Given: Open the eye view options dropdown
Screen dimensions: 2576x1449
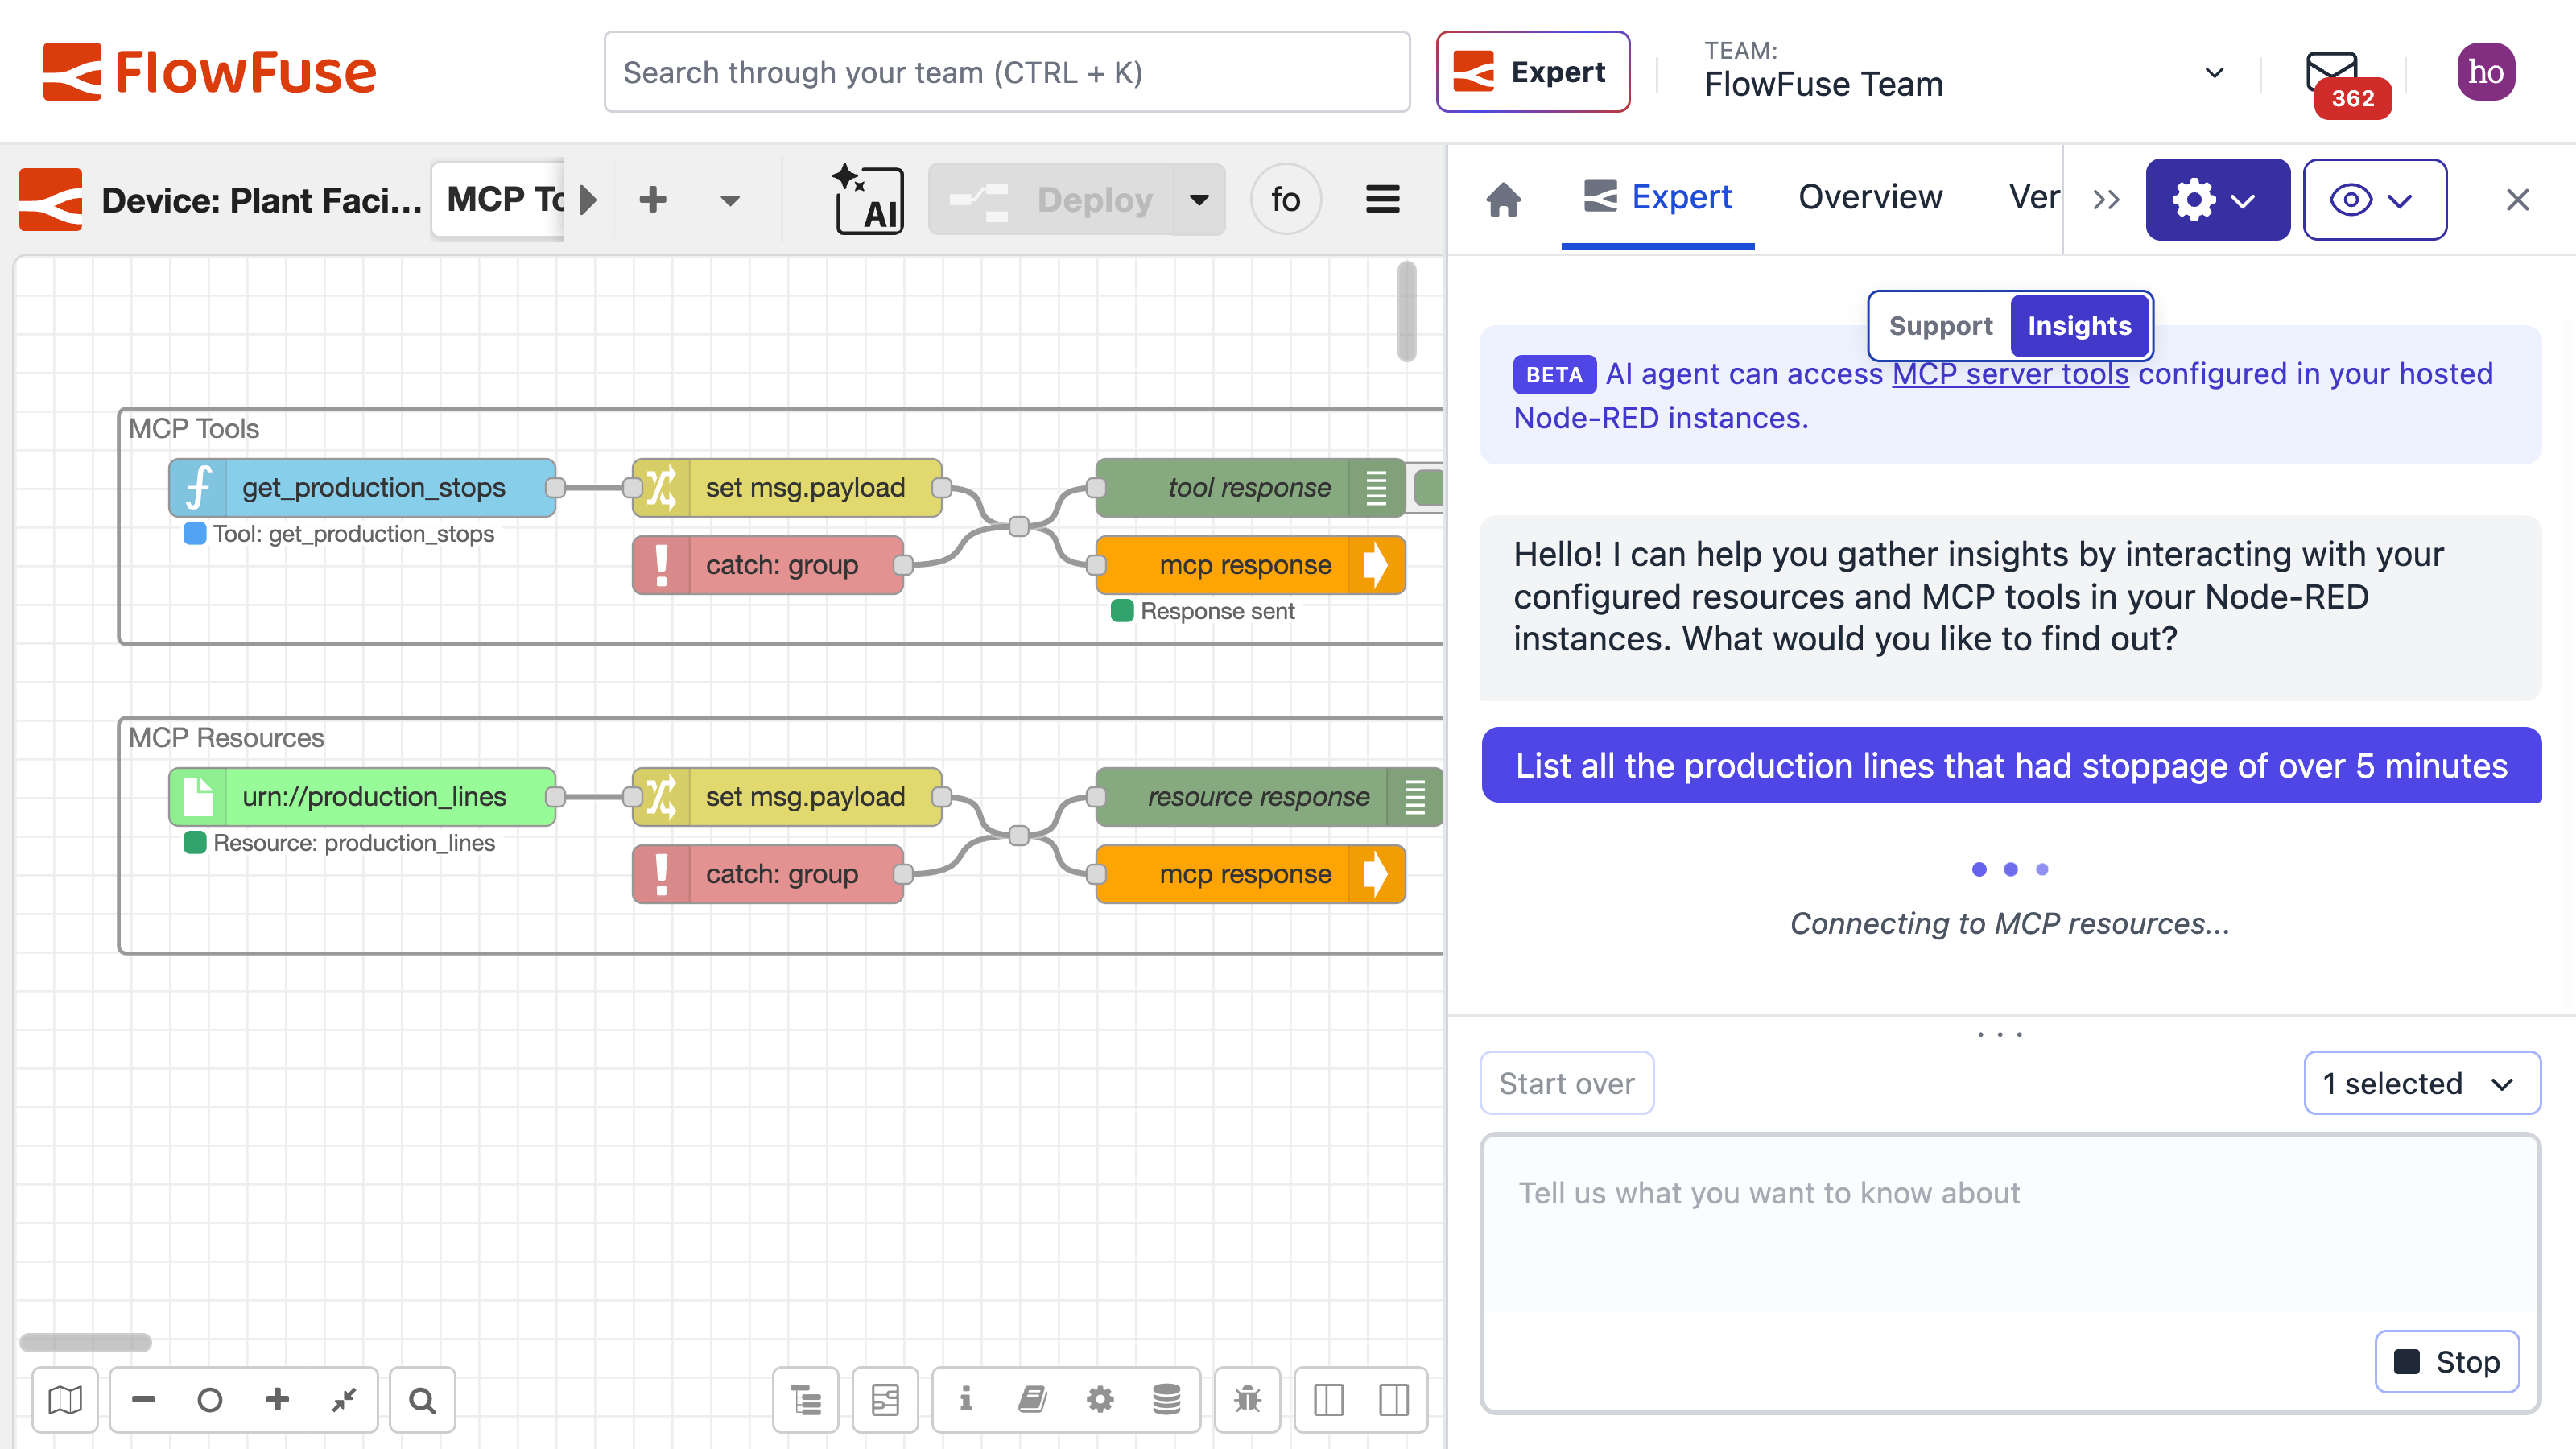Looking at the screenshot, I should (2374, 199).
